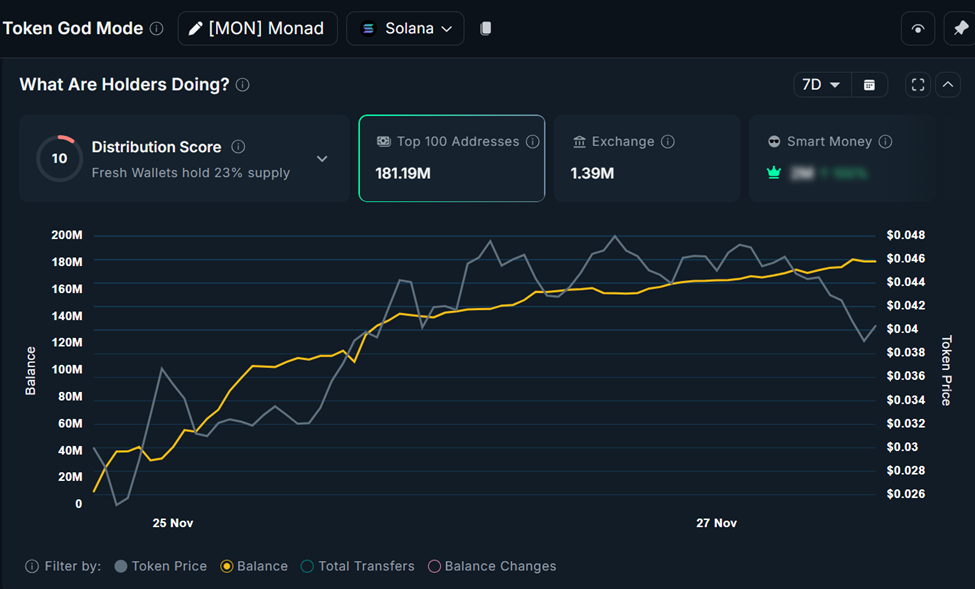Select the pin icon in the header
This screenshot has width=975, height=589.
962,28
